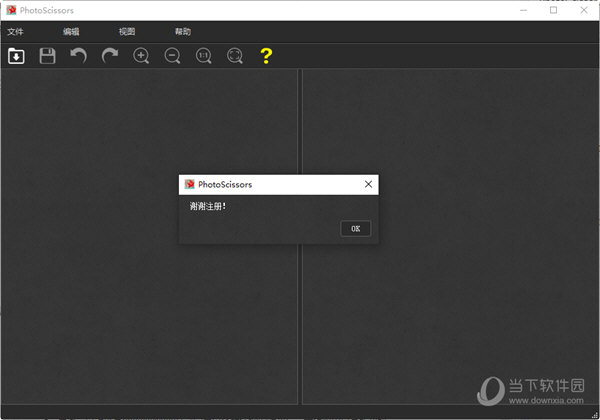Image resolution: width=600 pixels, height=420 pixels.
Task: Open image file via folder icon
Action: tap(16, 56)
